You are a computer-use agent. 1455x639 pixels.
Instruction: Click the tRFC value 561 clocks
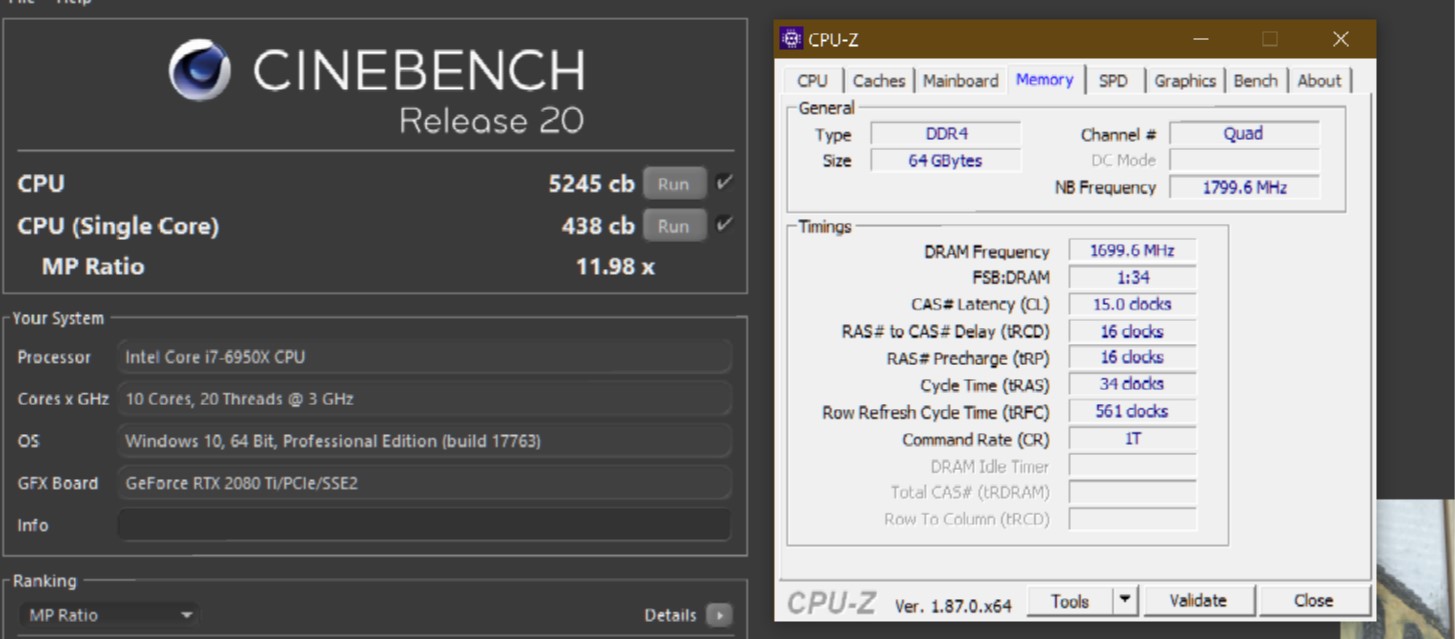[x=1132, y=411]
